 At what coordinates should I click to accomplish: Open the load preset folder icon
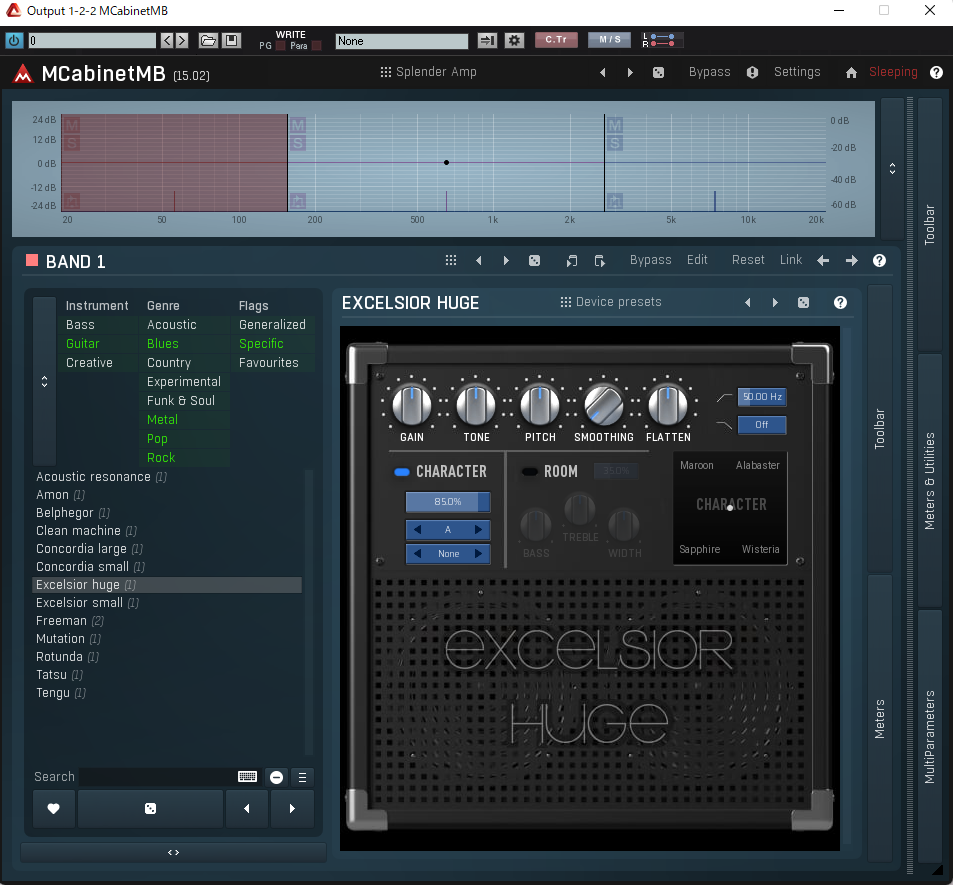[x=208, y=41]
